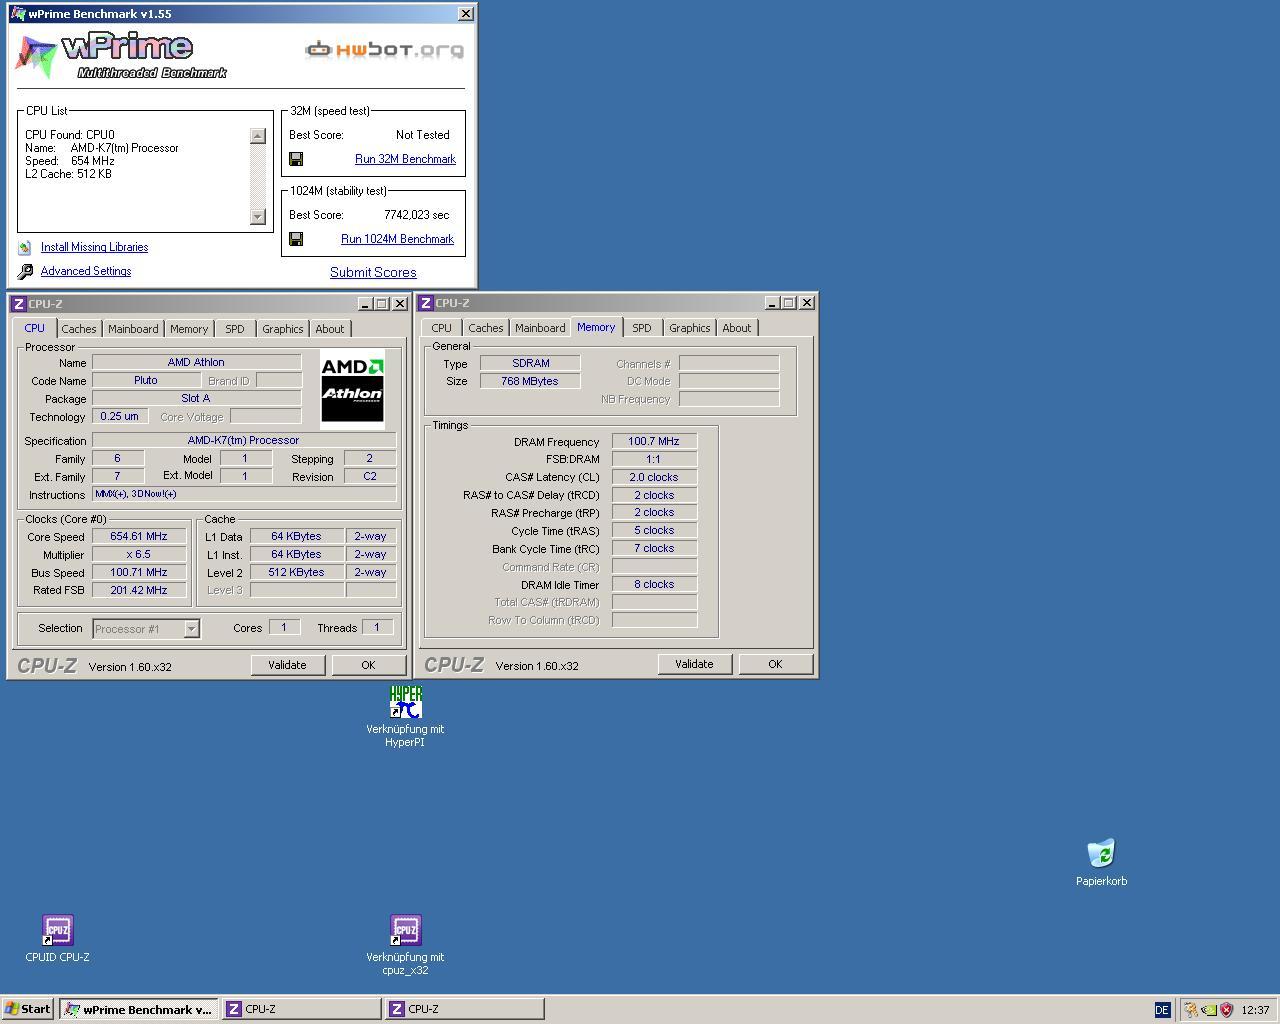Open Advanced Settings link in wPrime
1280x1024 pixels.
[86, 271]
